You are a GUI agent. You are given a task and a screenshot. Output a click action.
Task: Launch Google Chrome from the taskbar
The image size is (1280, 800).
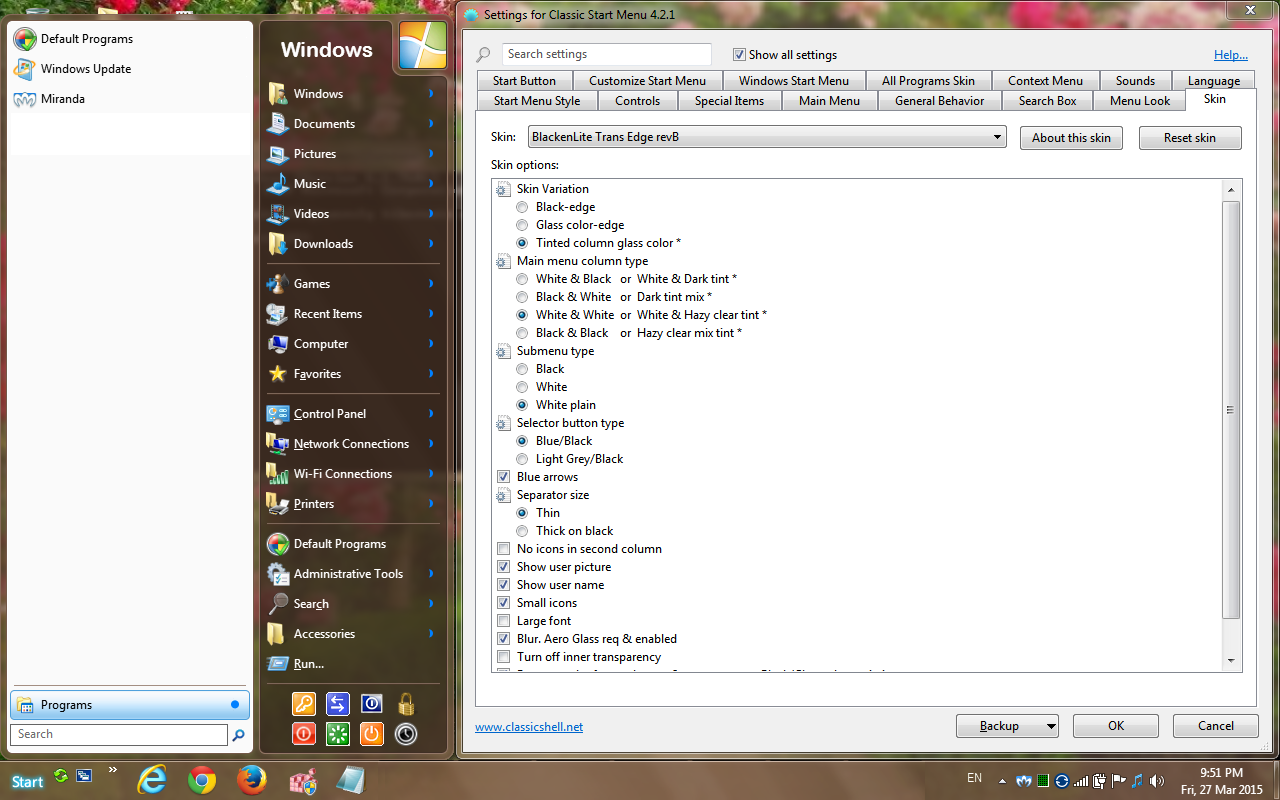tap(202, 780)
